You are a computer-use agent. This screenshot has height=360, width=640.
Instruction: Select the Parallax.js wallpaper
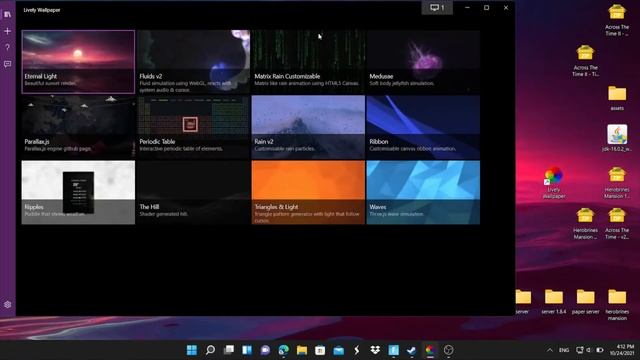click(78, 127)
